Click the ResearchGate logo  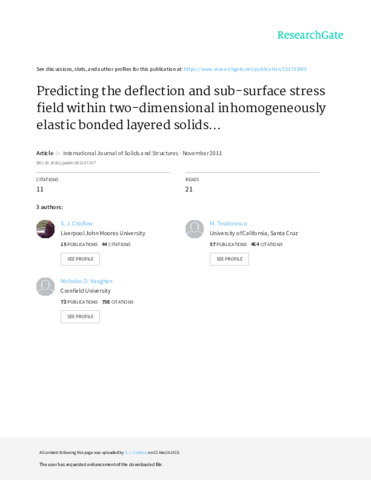[x=310, y=35]
